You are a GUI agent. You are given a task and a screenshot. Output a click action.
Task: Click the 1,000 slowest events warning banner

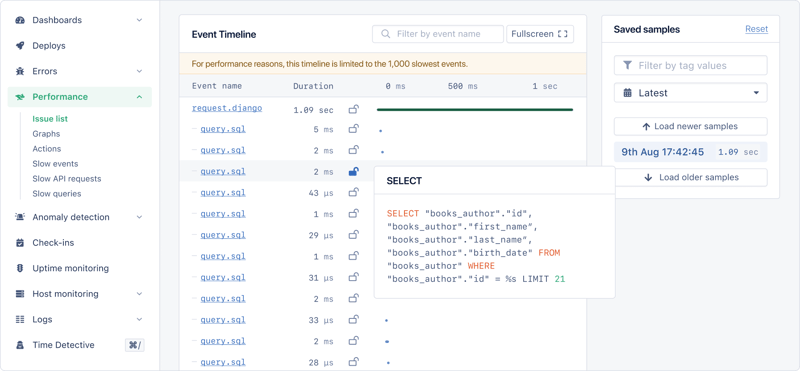tap(383, 64)
